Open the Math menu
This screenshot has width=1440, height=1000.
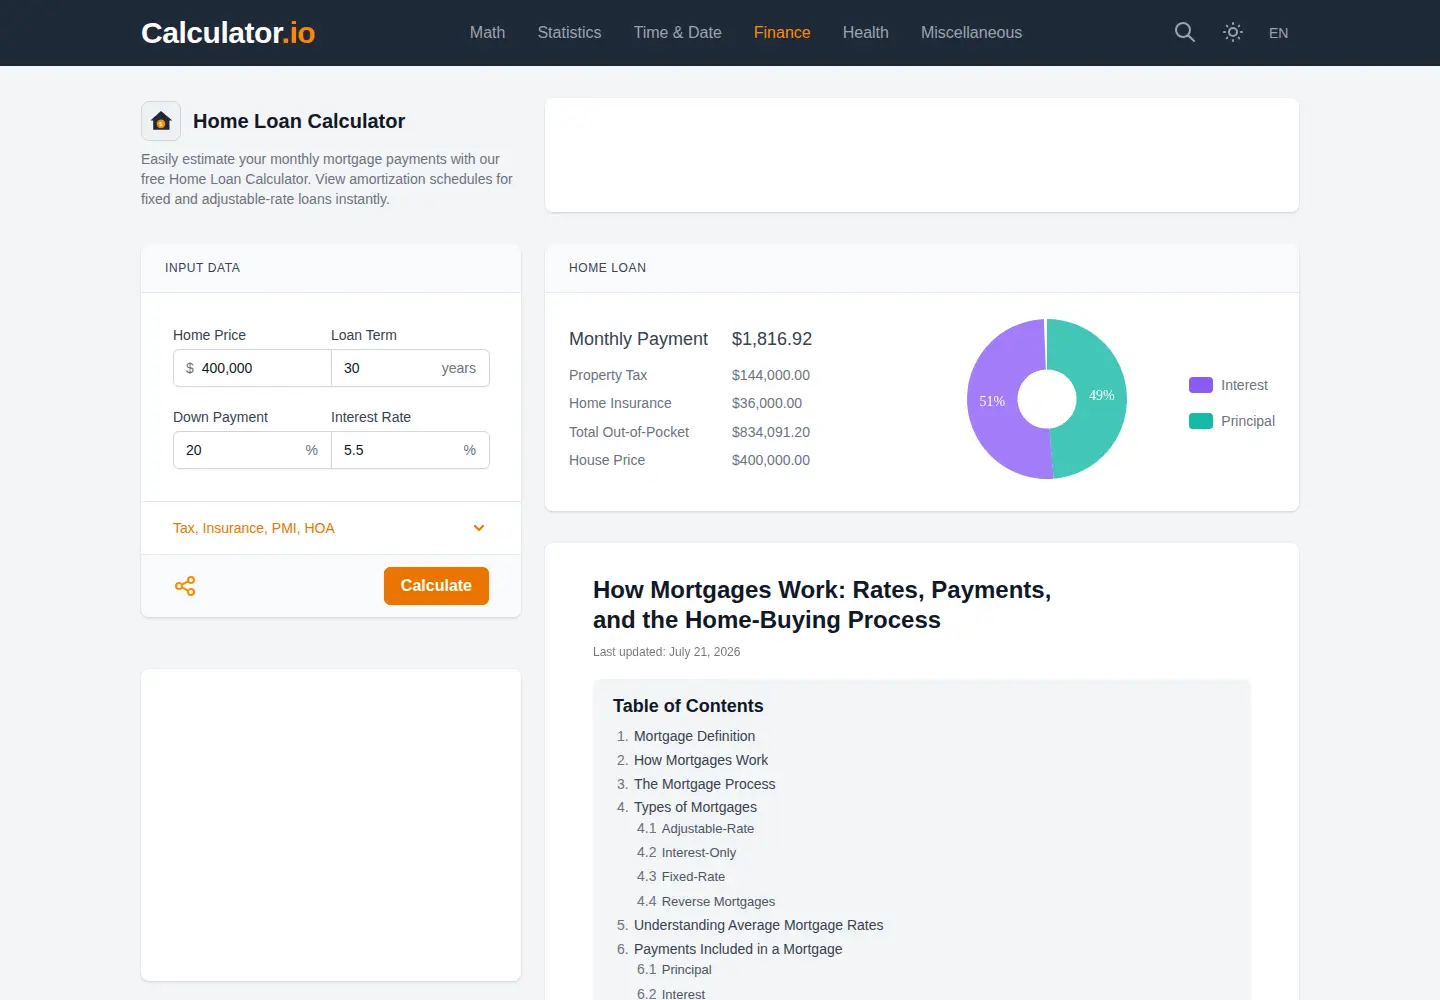click(x=487, y=32)
